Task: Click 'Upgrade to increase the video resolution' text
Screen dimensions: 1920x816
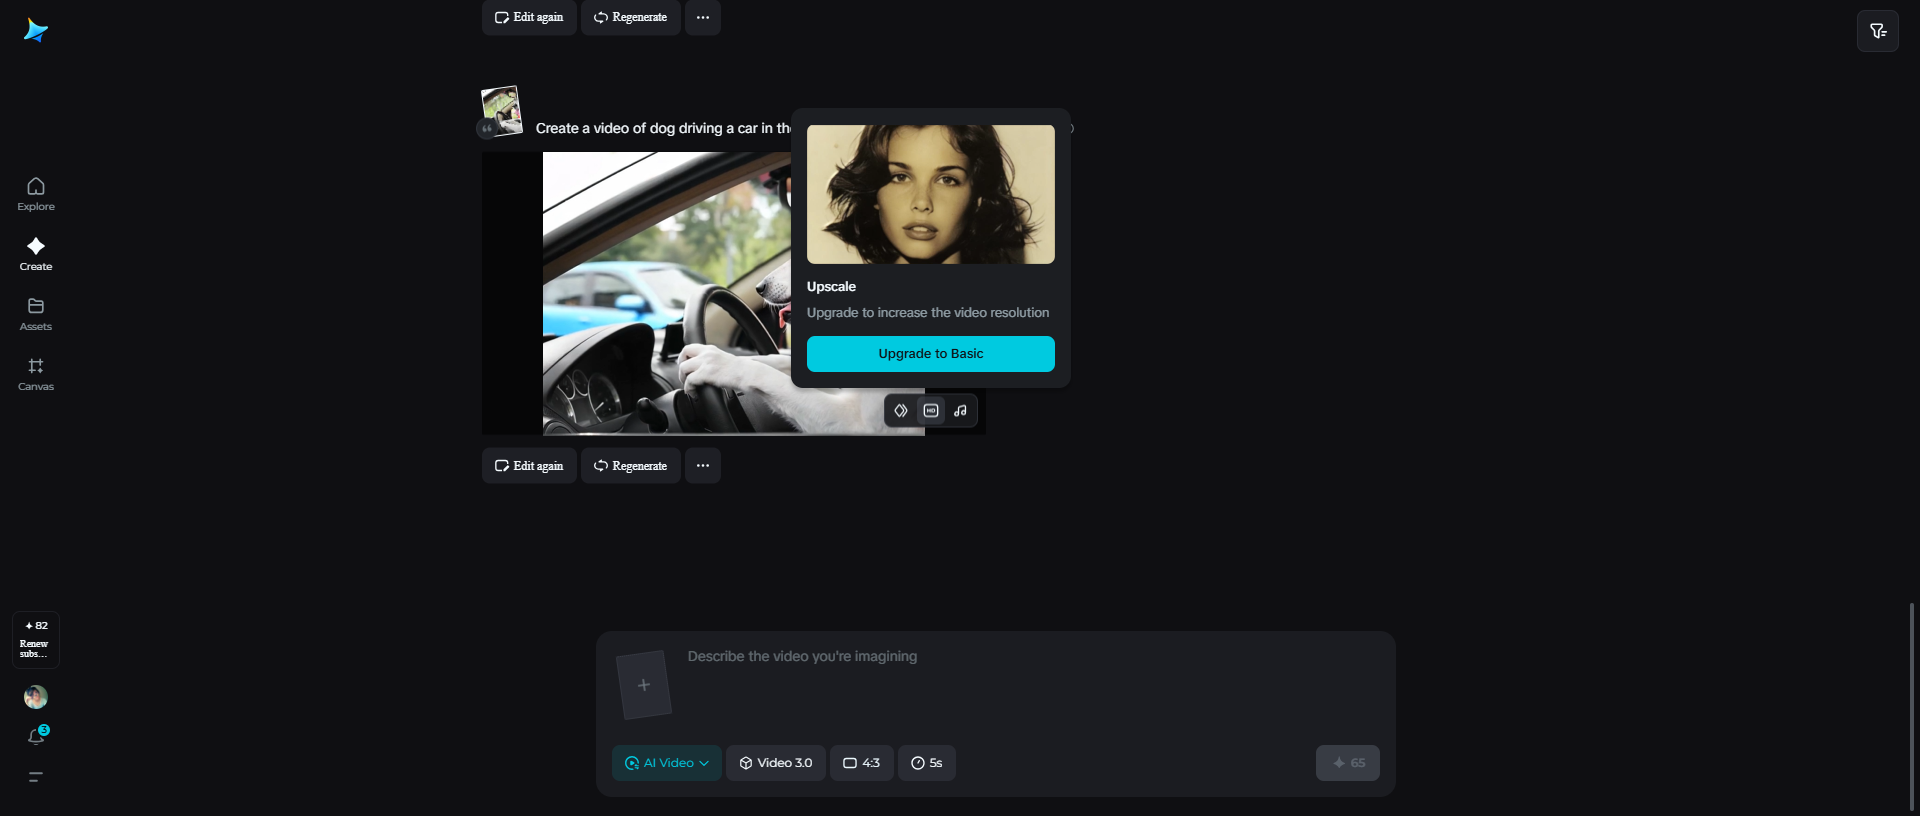Action: 928,313
